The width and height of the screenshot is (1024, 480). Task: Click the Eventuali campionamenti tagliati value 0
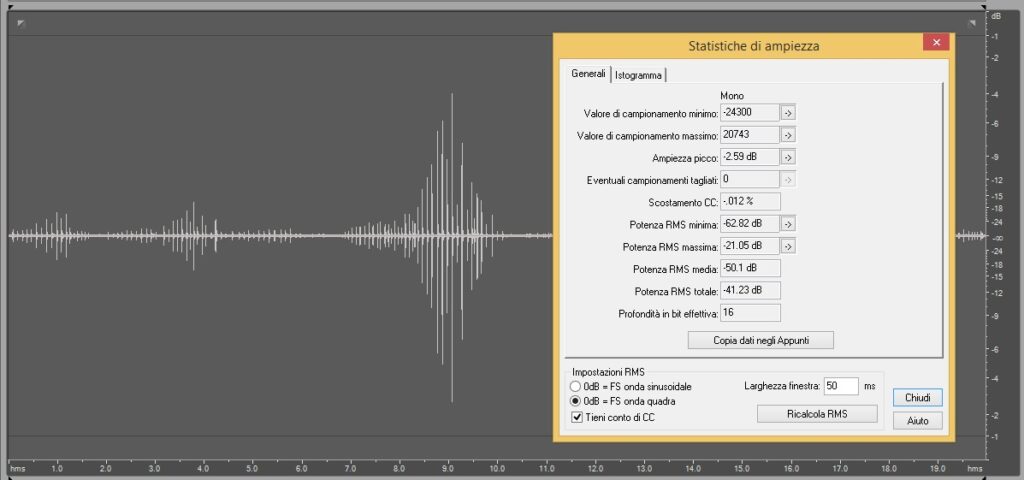(750, 180)
